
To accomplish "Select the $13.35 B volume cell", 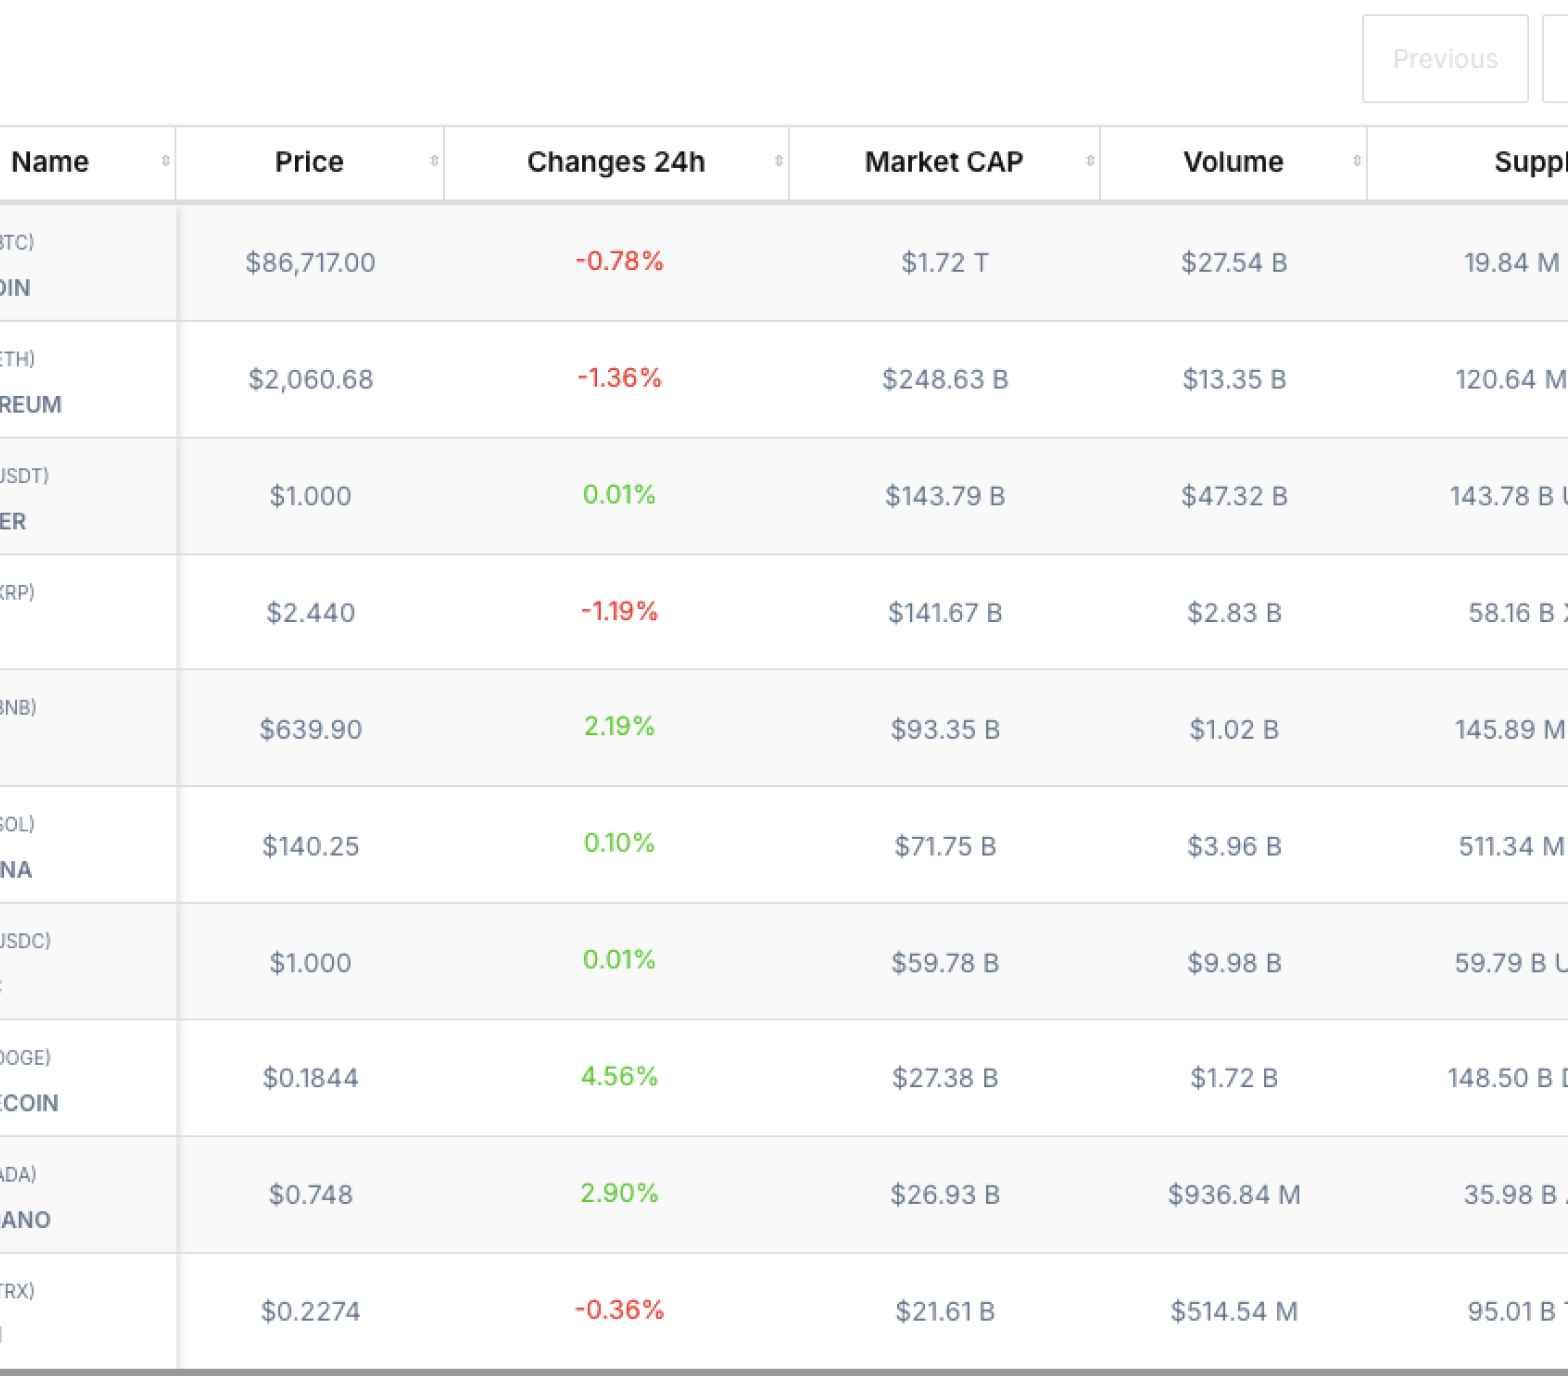I will [x=1234, y=380].
